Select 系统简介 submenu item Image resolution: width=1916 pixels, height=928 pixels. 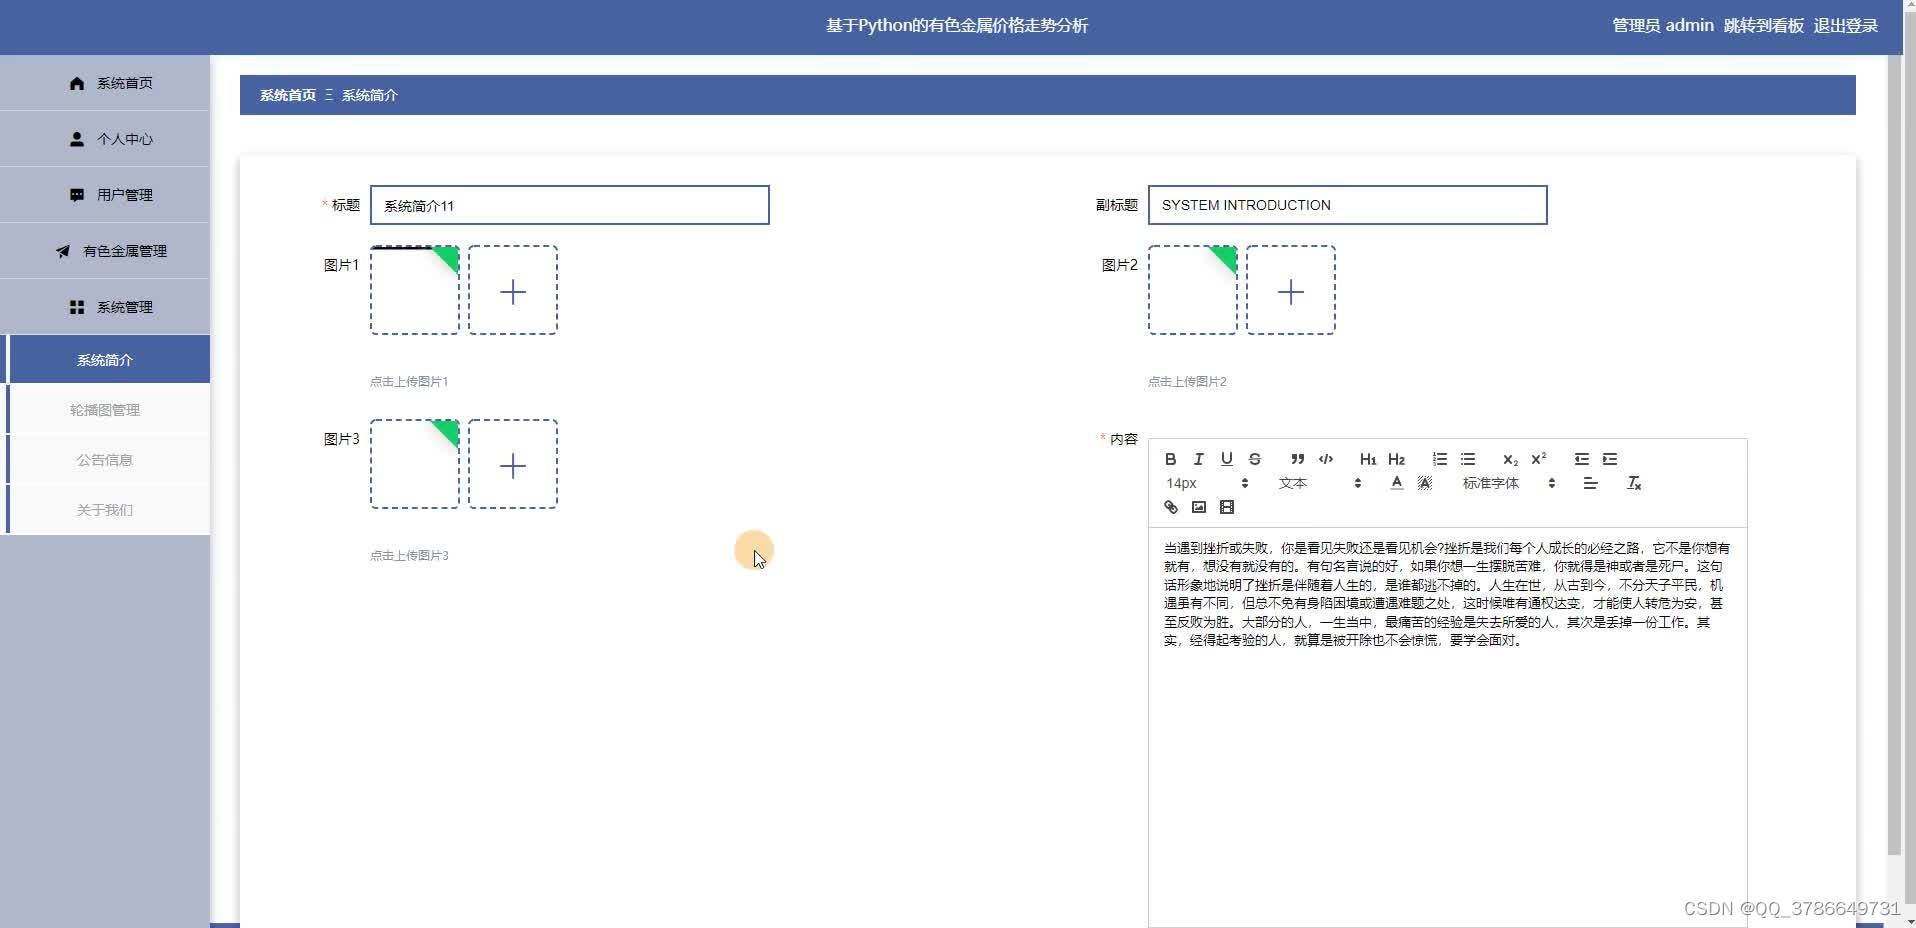[105, 360]
